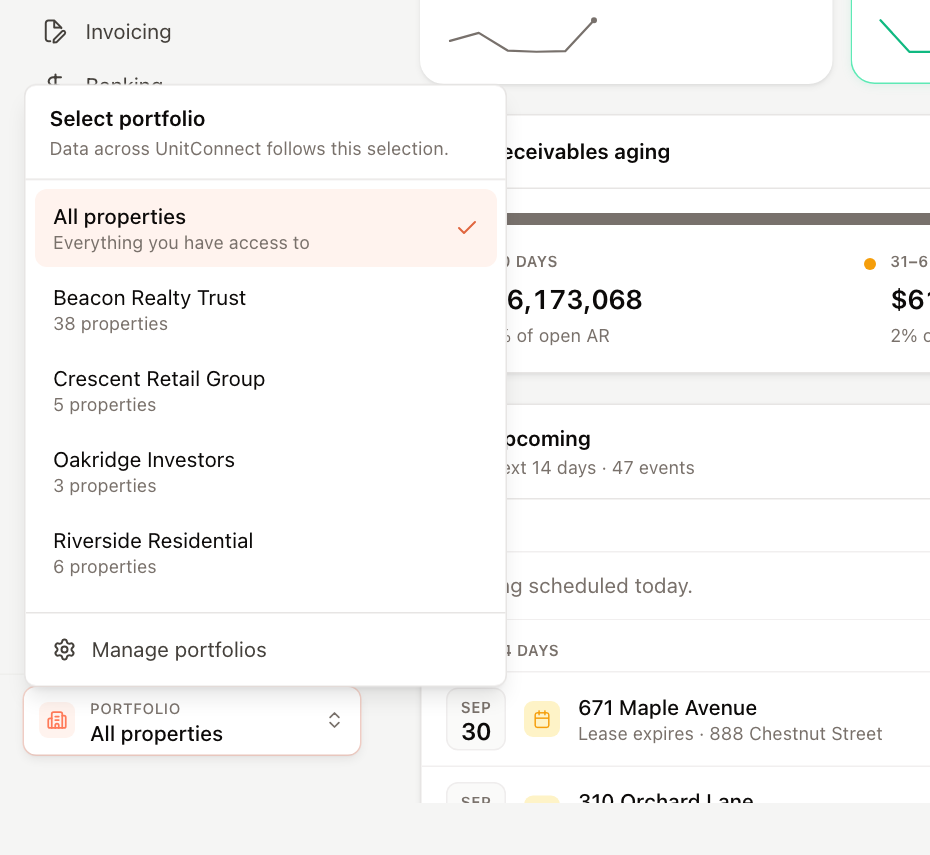Viewport: 930px width, 855px height.
Task: Click the Upcoming section heading
Action: coord(549,439)
